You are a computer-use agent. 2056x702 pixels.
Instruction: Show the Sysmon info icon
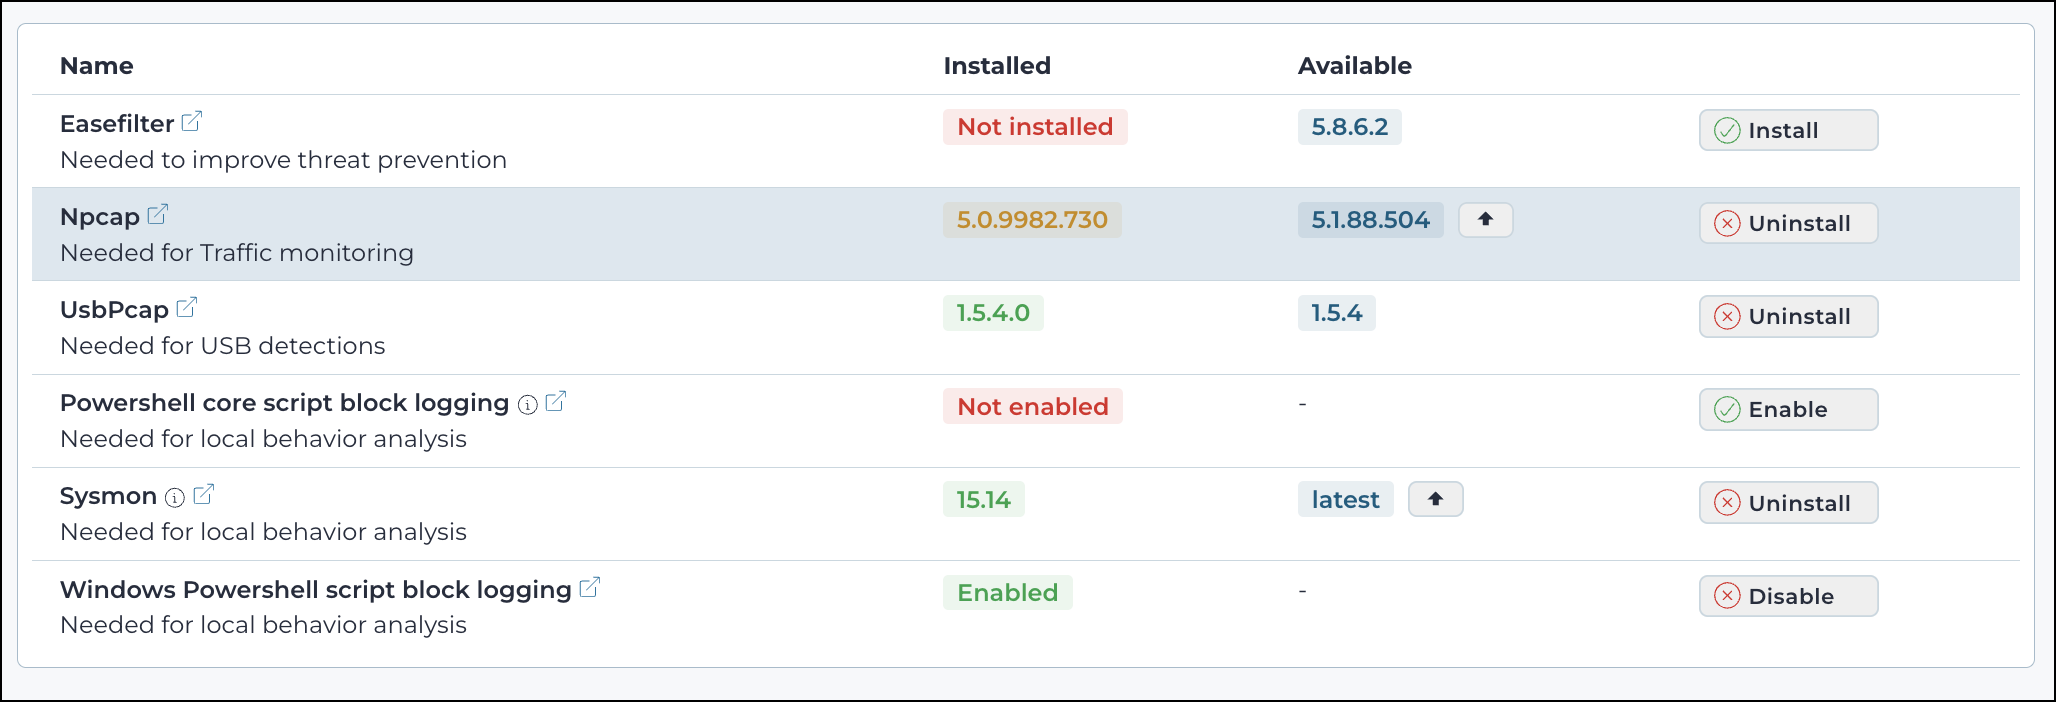tap(175, 497)
